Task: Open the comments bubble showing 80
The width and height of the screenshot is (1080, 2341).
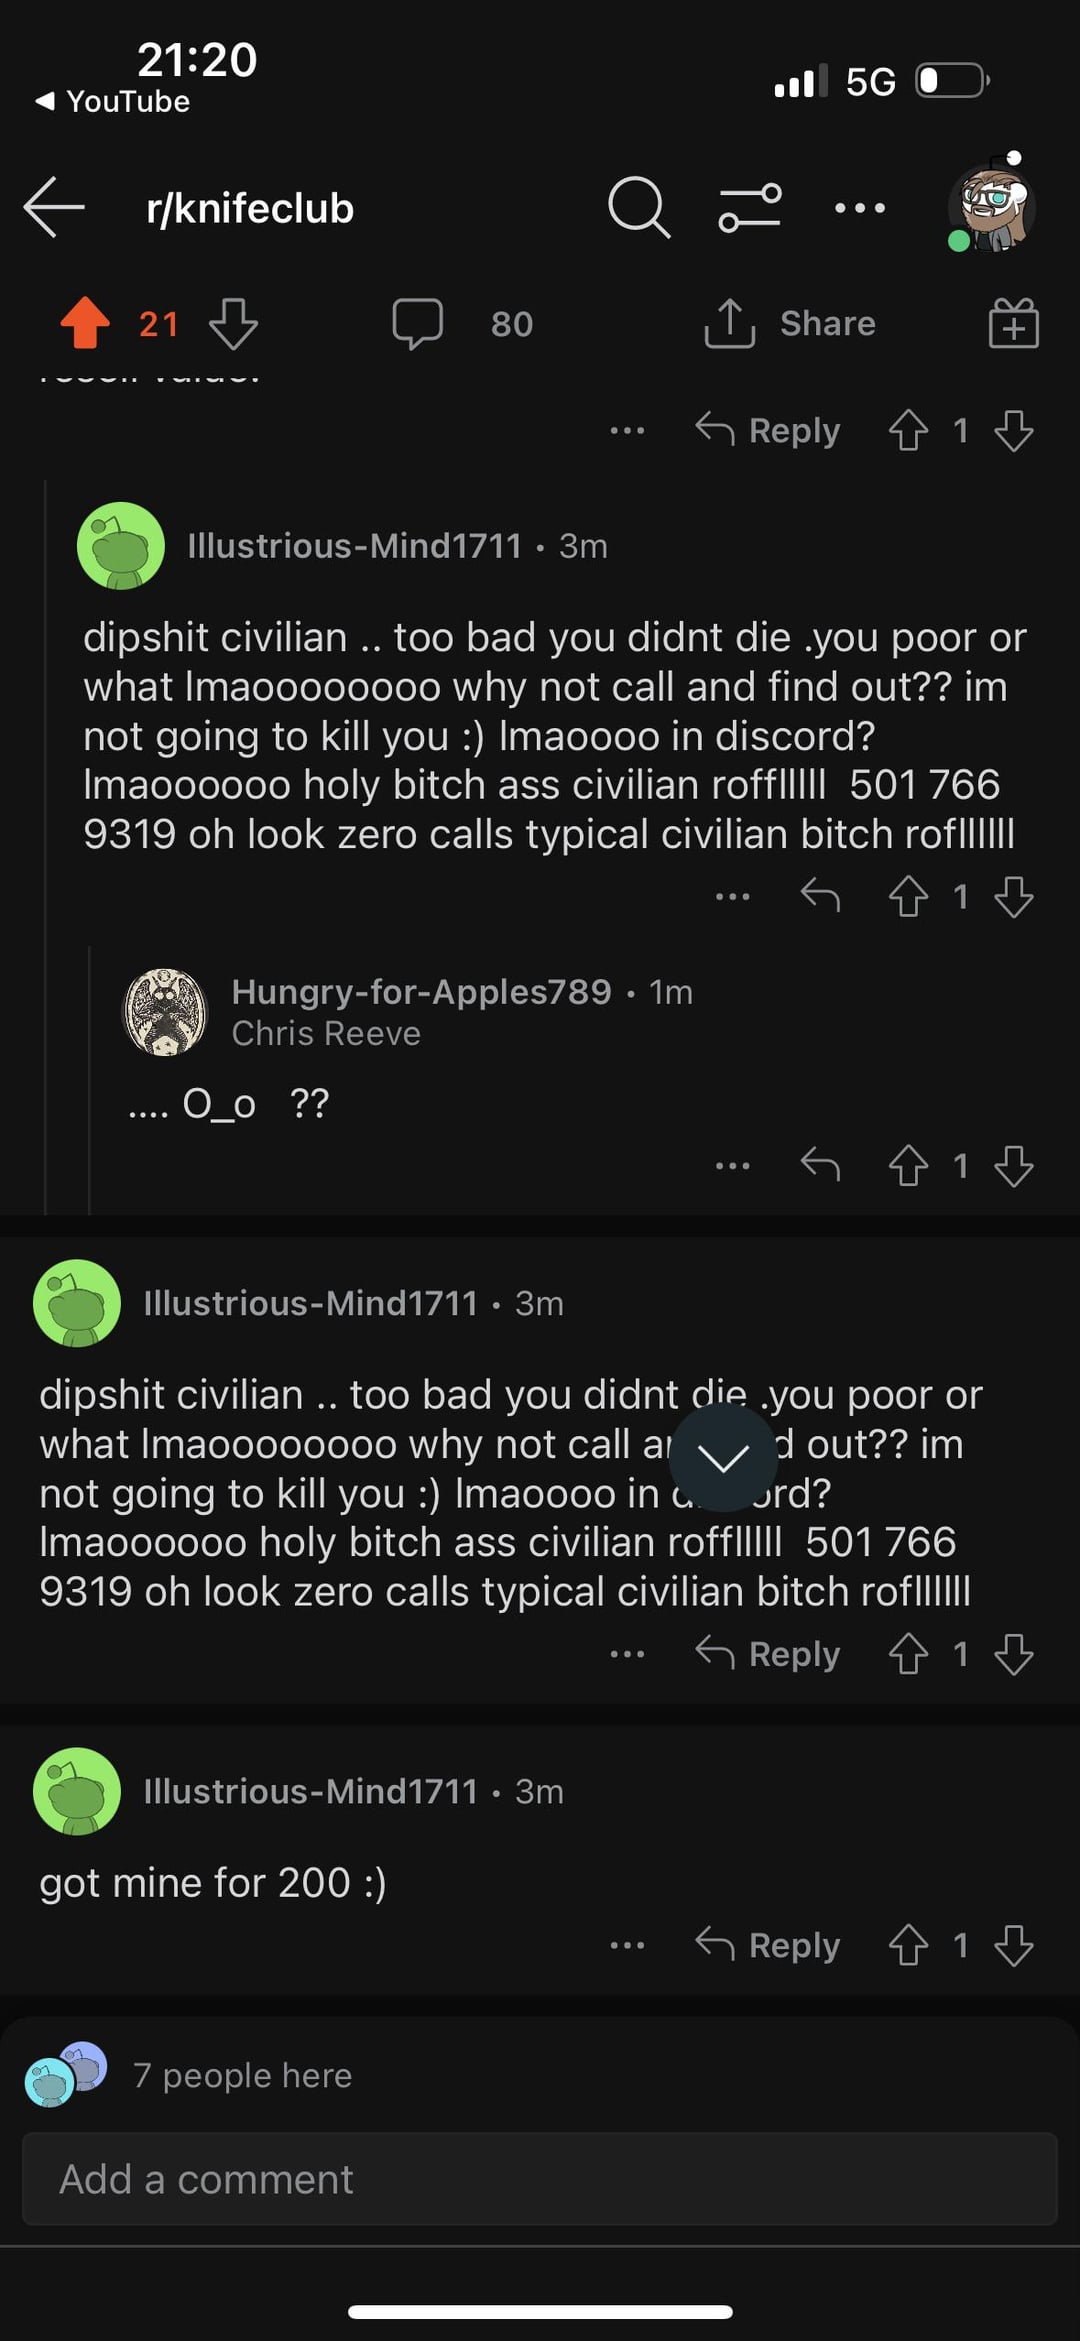Action: tap(418, 323)
